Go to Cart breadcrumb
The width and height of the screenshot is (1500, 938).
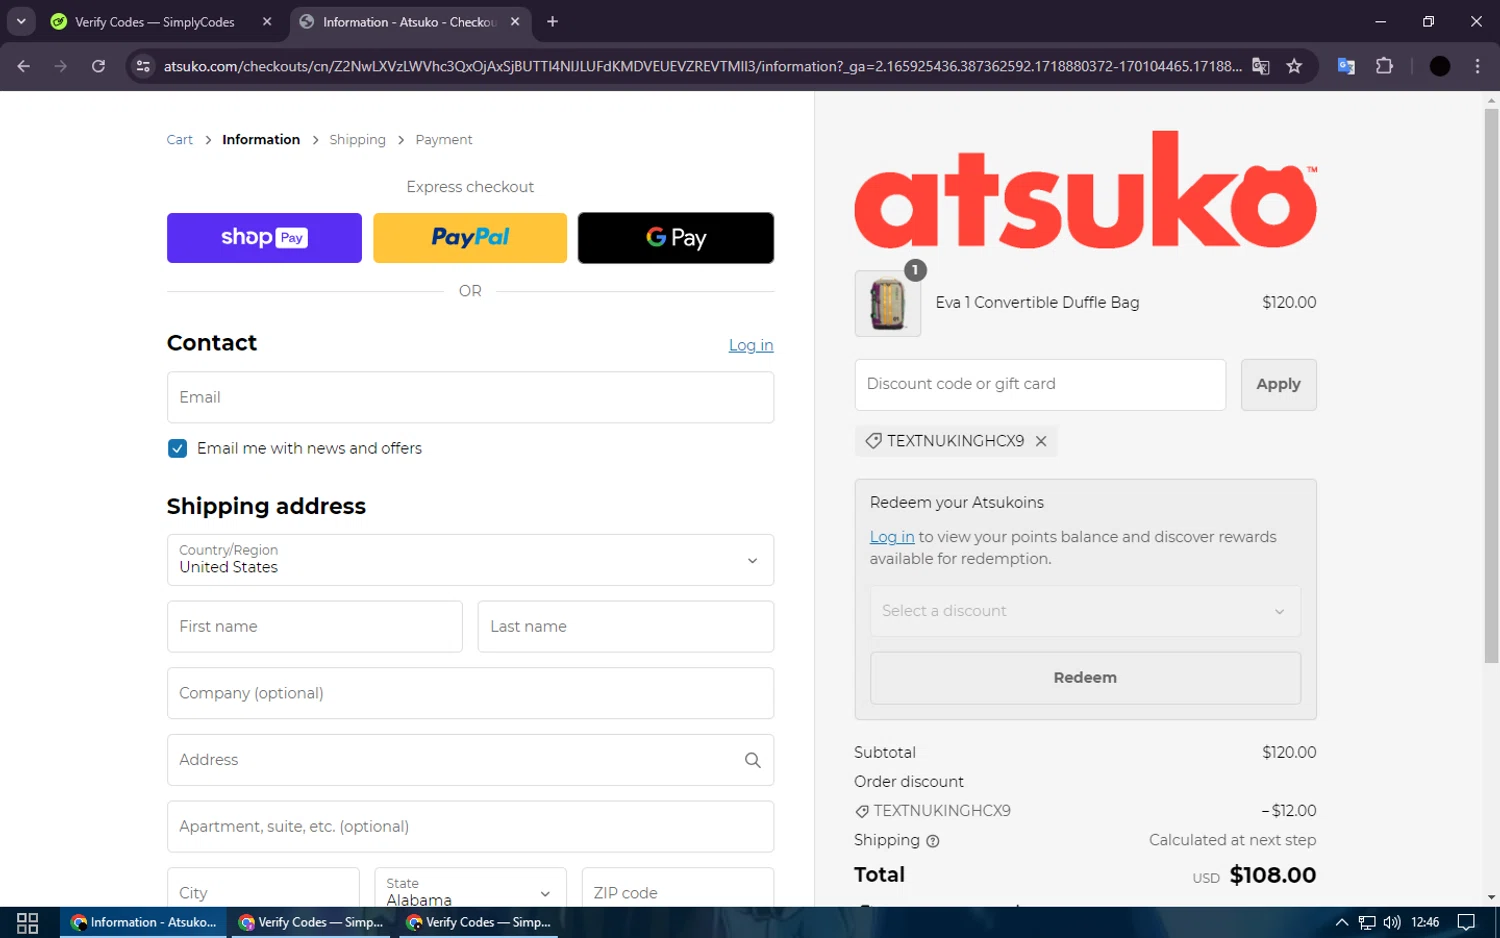click(x=180, y=140)
